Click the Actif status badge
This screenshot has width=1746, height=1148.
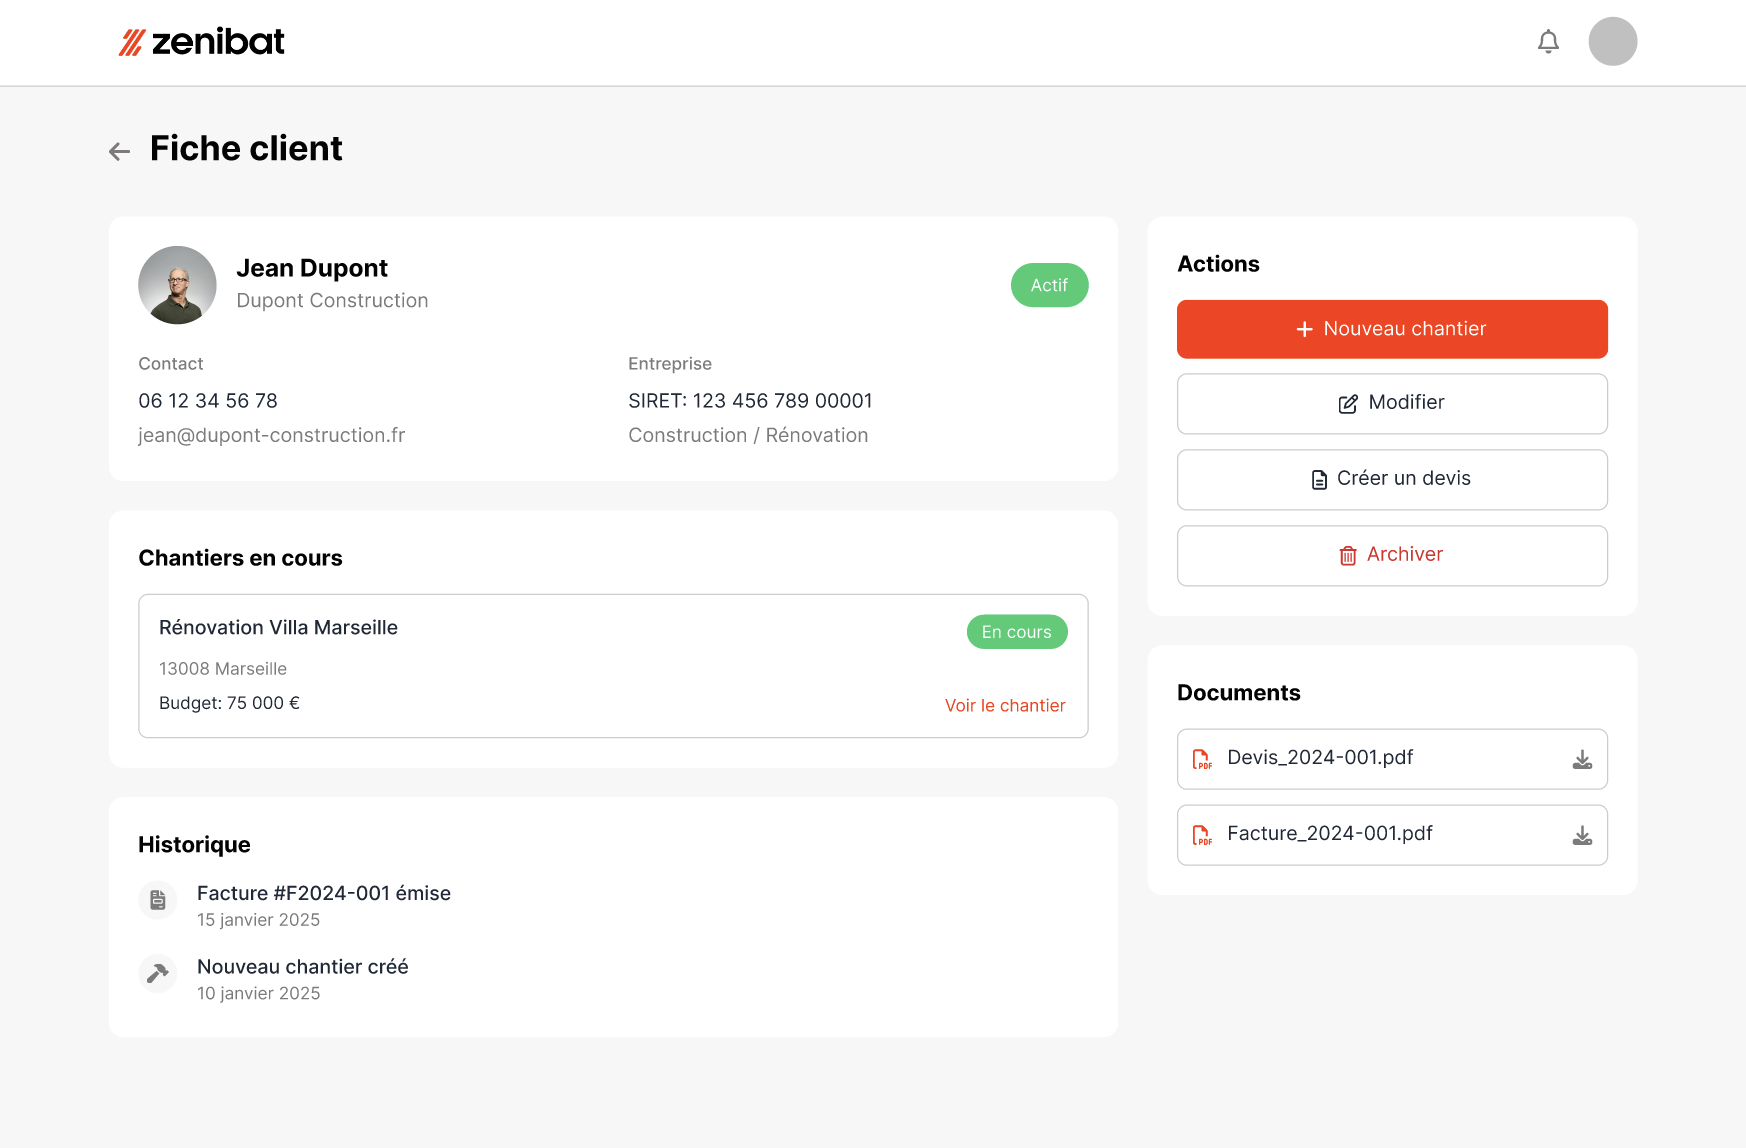click(x=1050, y=285)
